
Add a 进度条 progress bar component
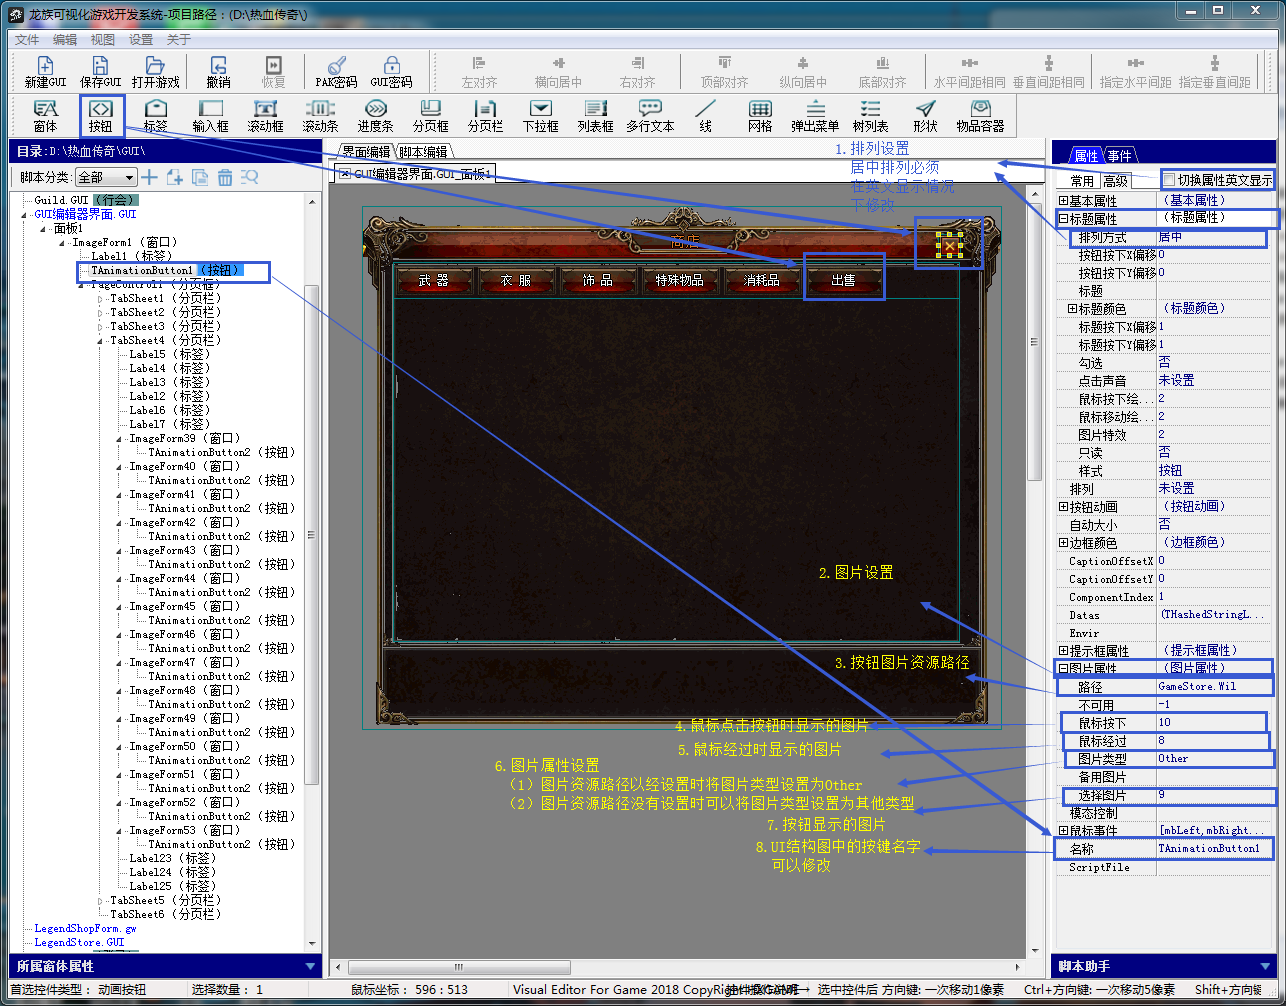pos(375,116)
